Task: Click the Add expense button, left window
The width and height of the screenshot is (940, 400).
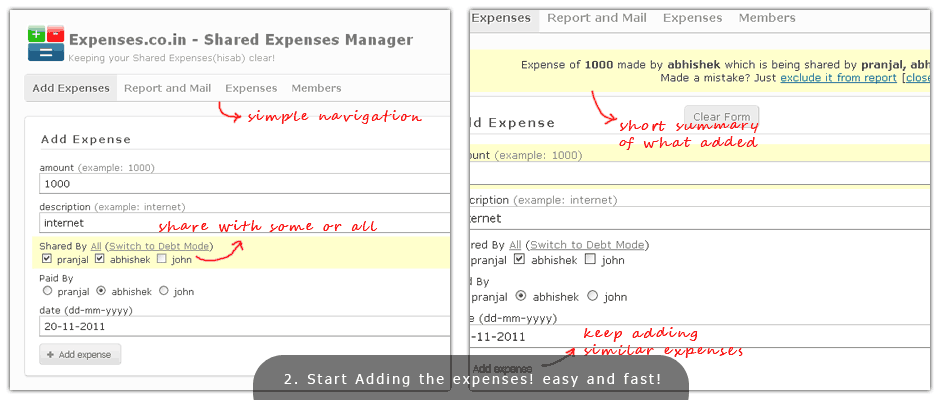Action: pyautogui.click(x=80, y=354)
